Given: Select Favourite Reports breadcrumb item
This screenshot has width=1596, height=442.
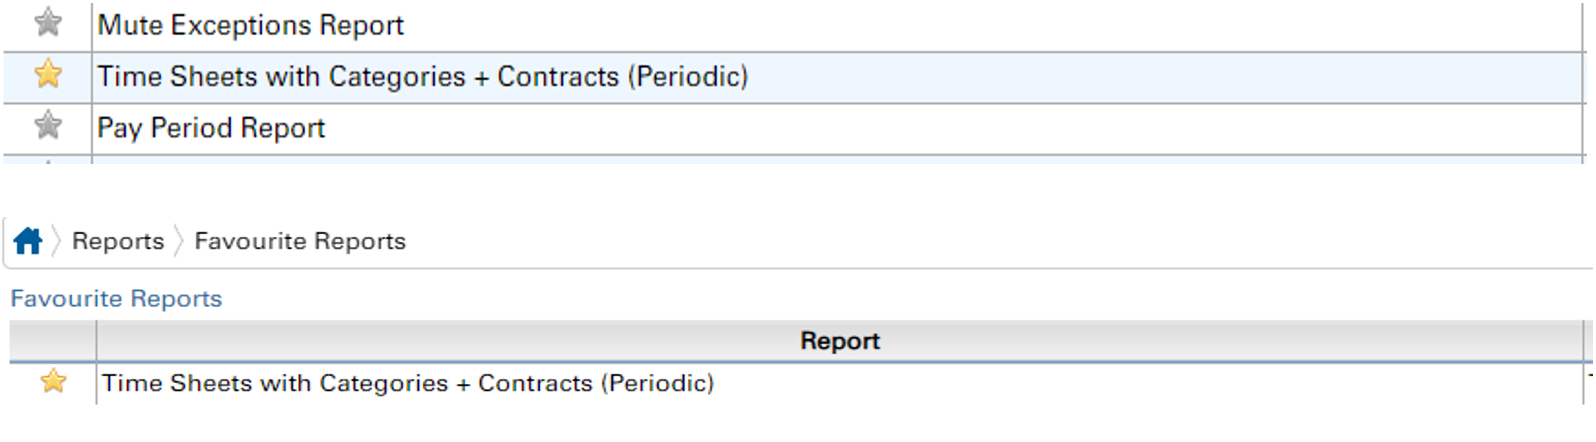Looking at the screenshot, I should [300, 241].
